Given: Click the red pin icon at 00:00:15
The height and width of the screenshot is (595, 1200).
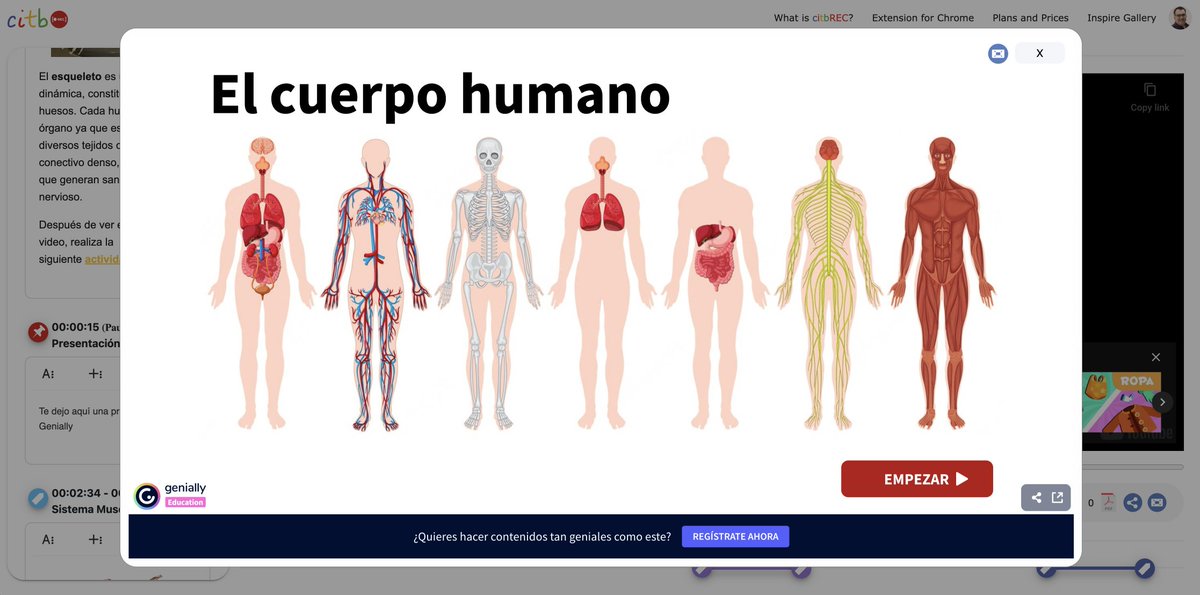Looking at the screenshot, I should click(38, 333).
